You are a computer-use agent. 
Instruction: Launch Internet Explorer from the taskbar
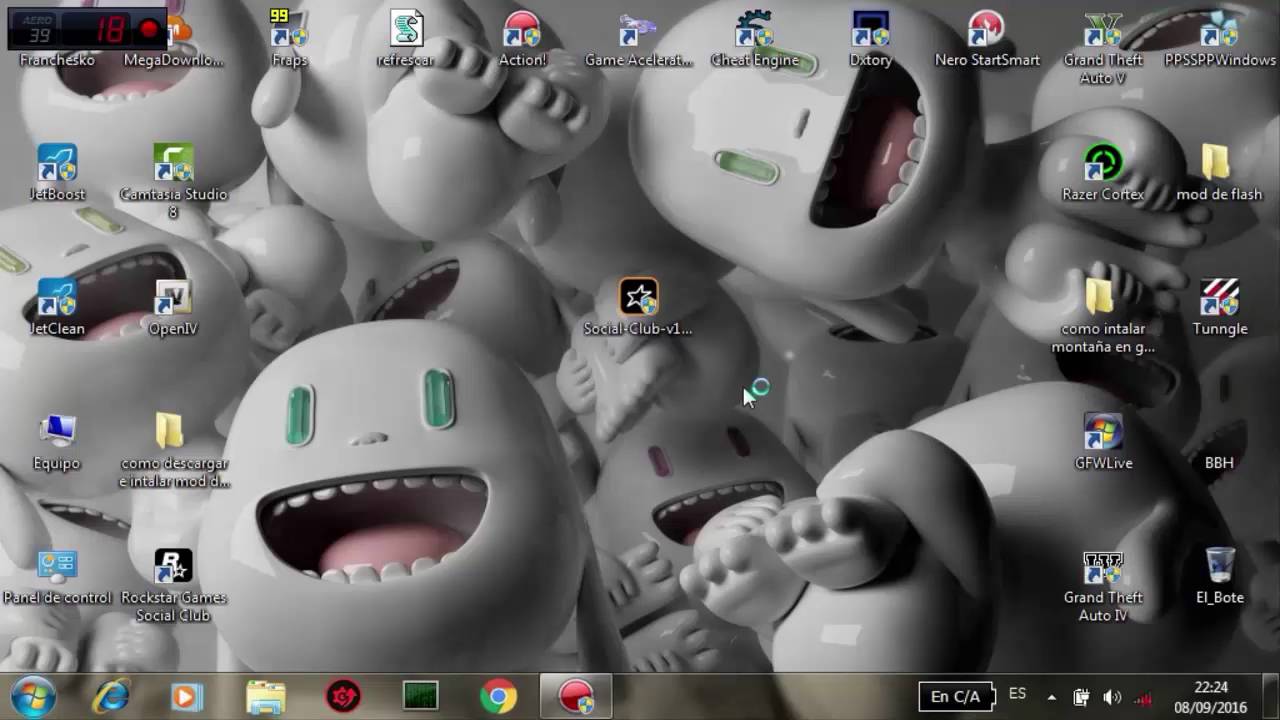pyautogui.click(x=111, y=696)
